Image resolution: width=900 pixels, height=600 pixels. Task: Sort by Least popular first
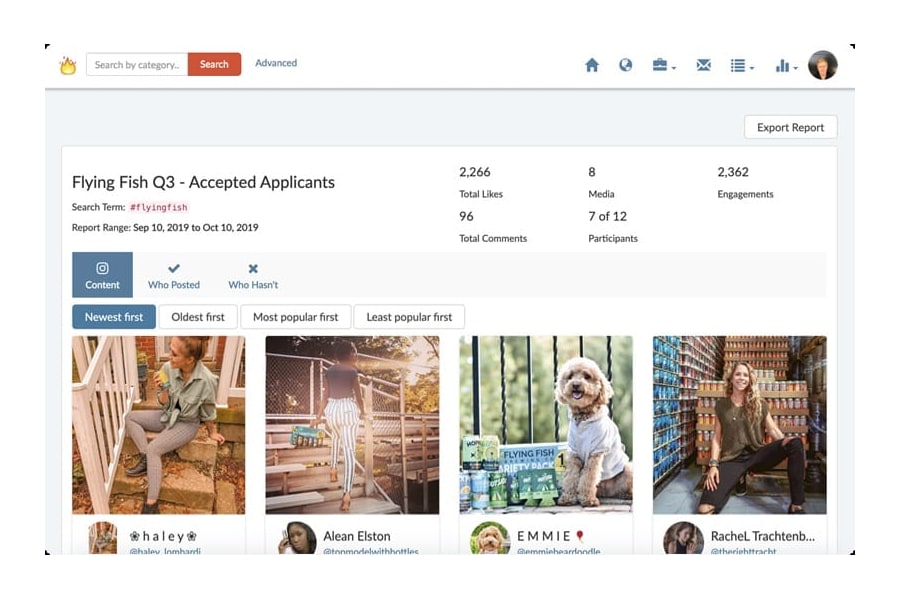[x=409, y=317]
